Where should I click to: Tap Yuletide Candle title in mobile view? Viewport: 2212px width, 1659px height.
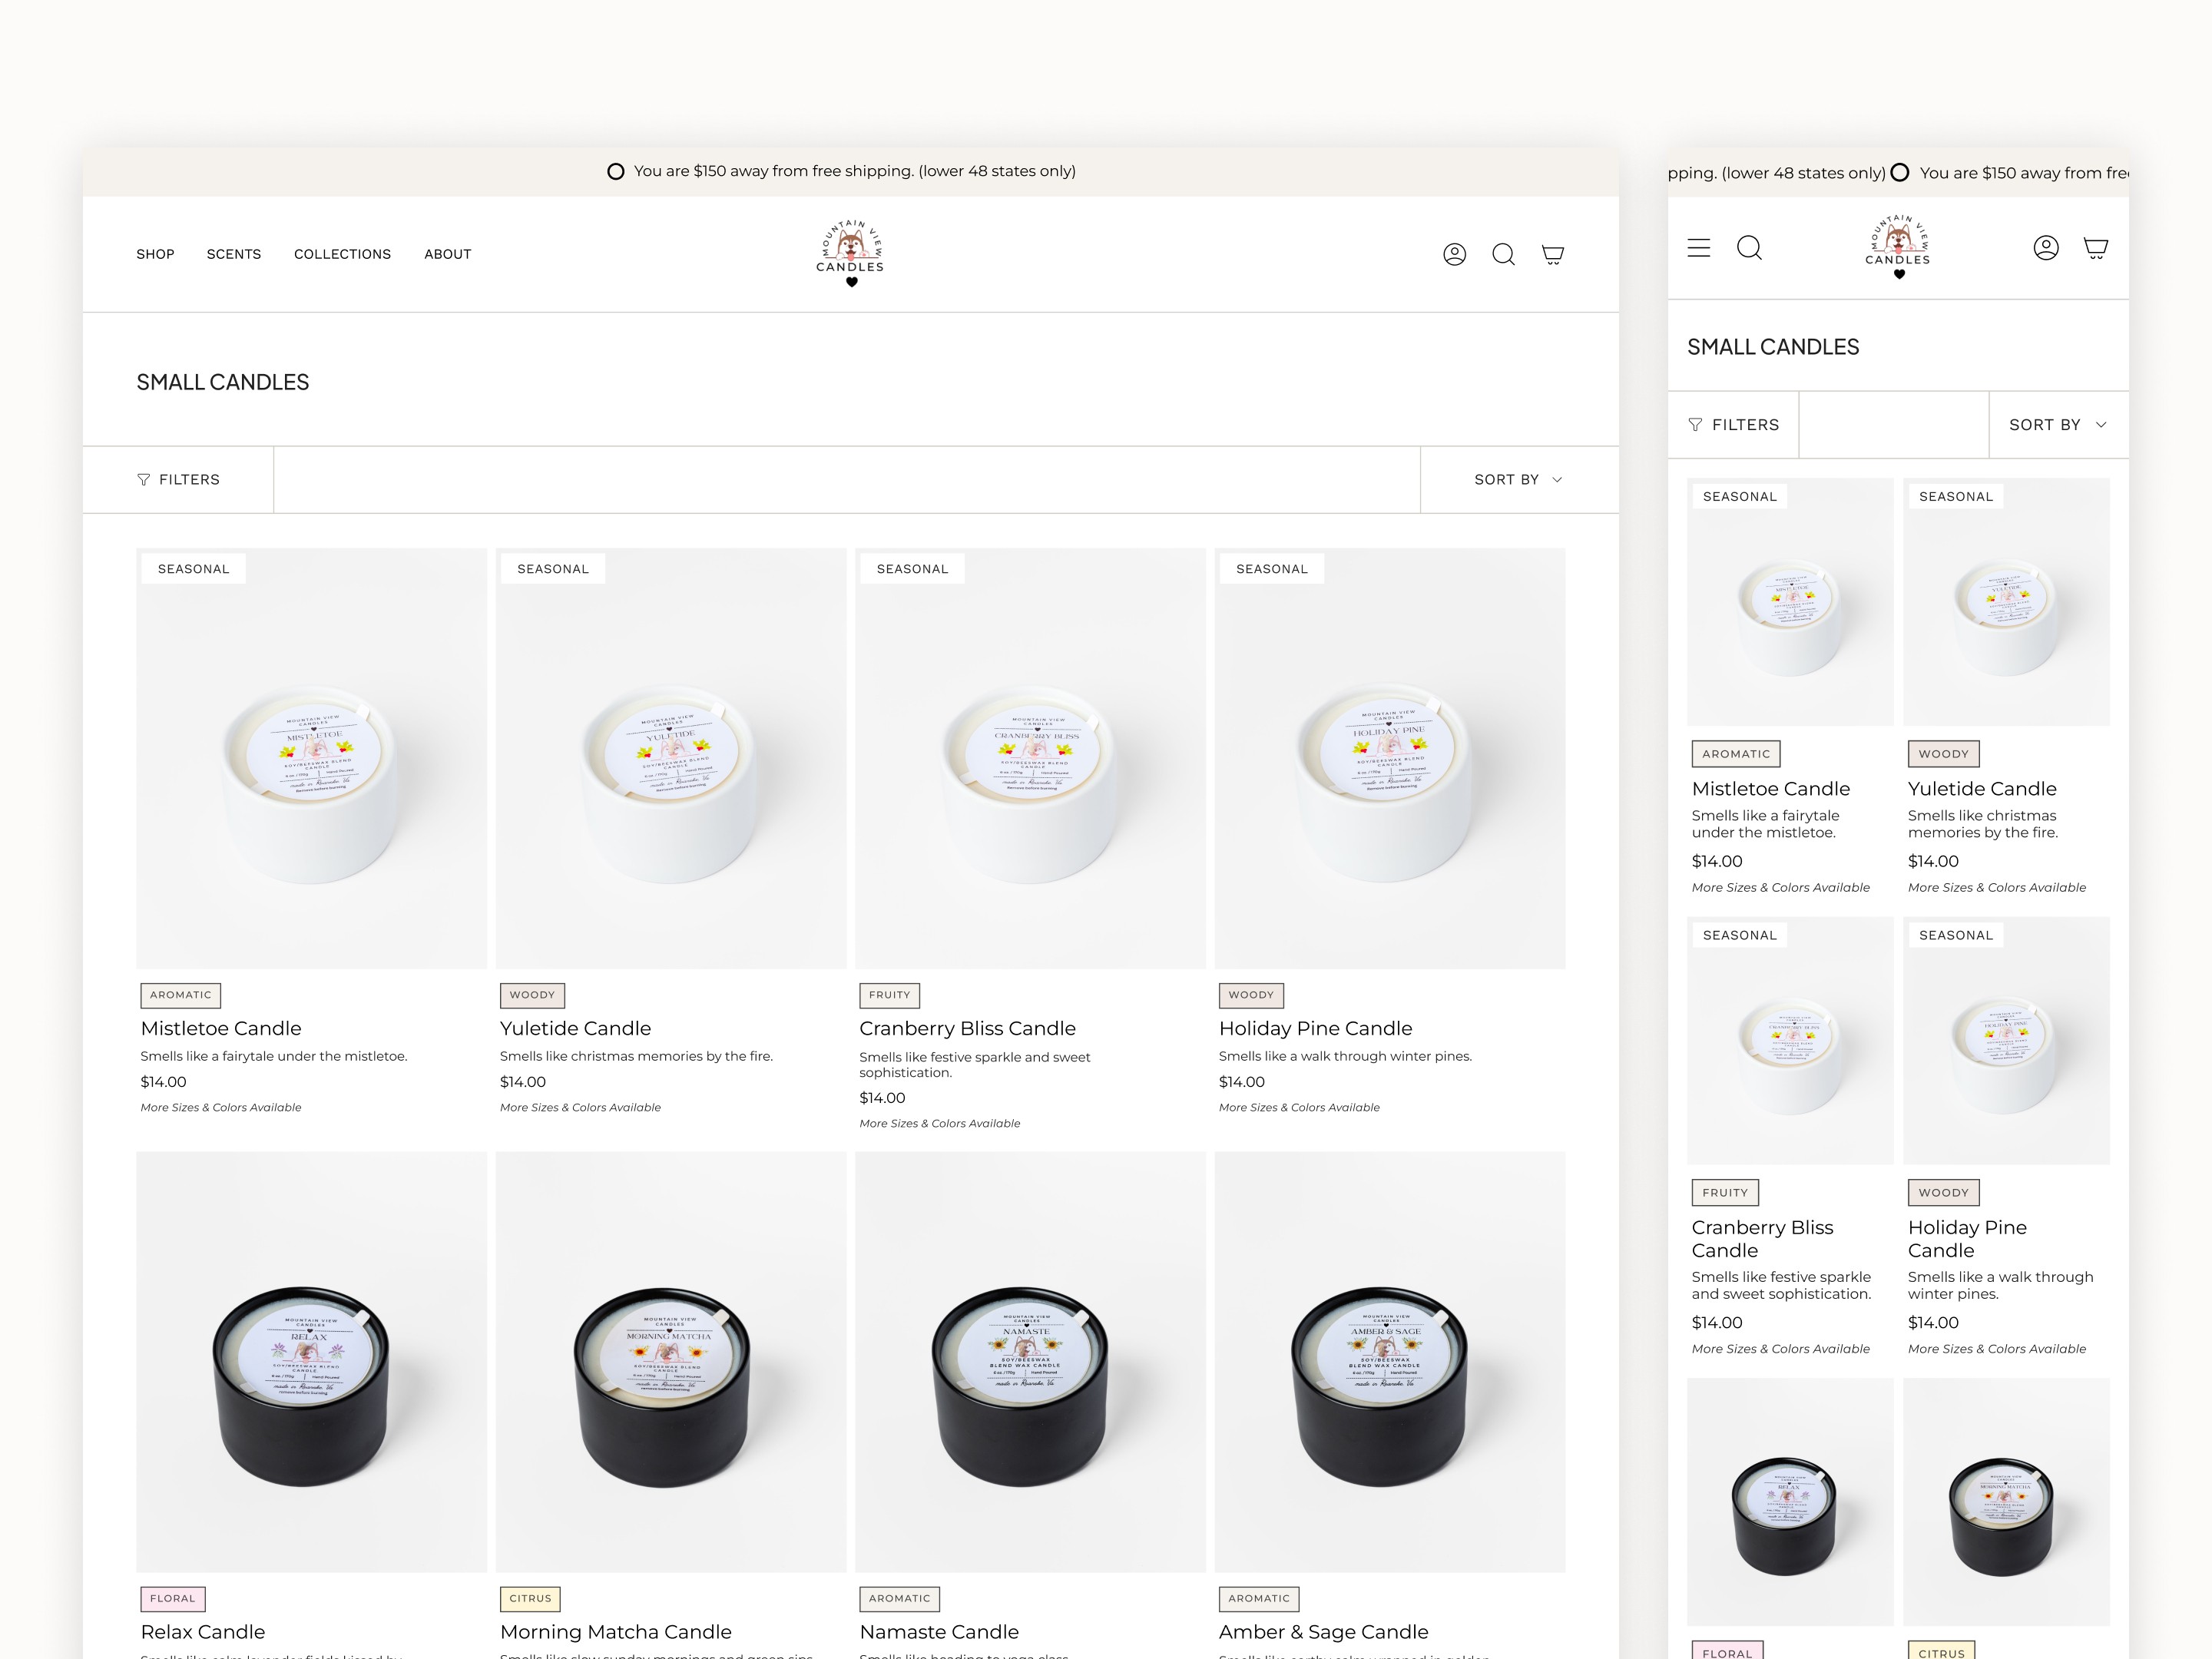click(1982, 789)
